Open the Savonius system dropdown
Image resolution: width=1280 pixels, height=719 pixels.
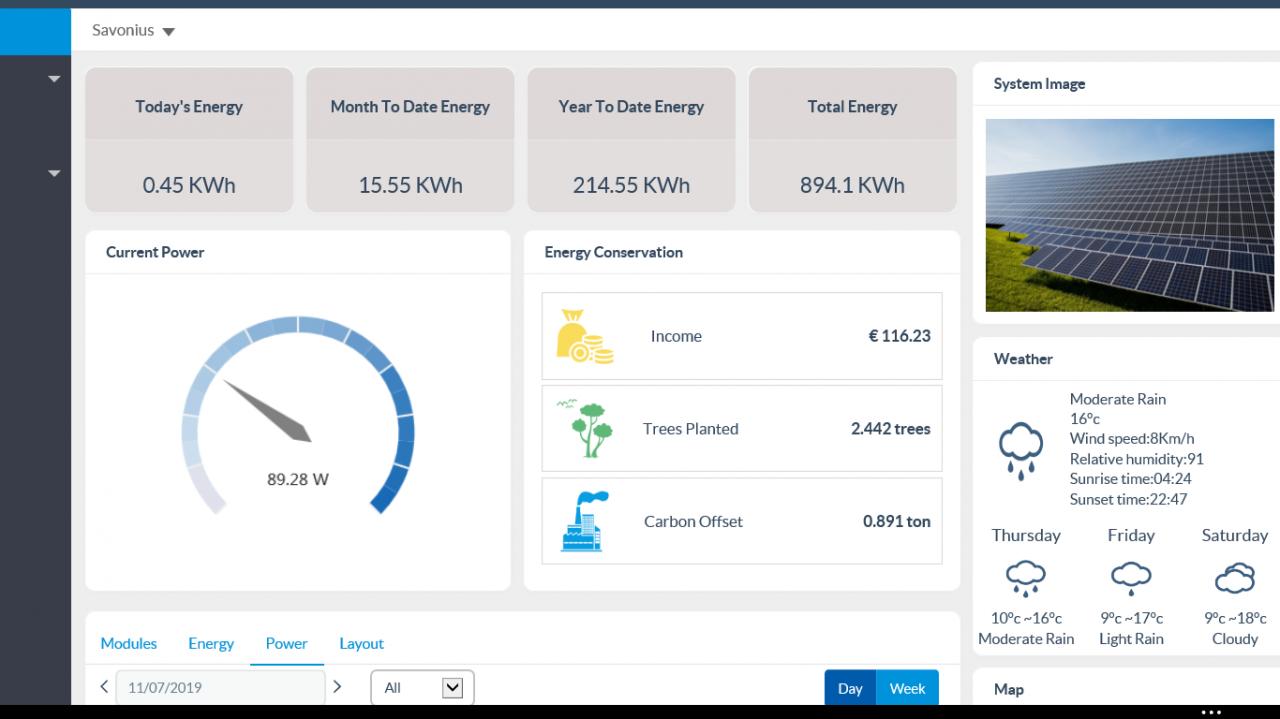133,30
